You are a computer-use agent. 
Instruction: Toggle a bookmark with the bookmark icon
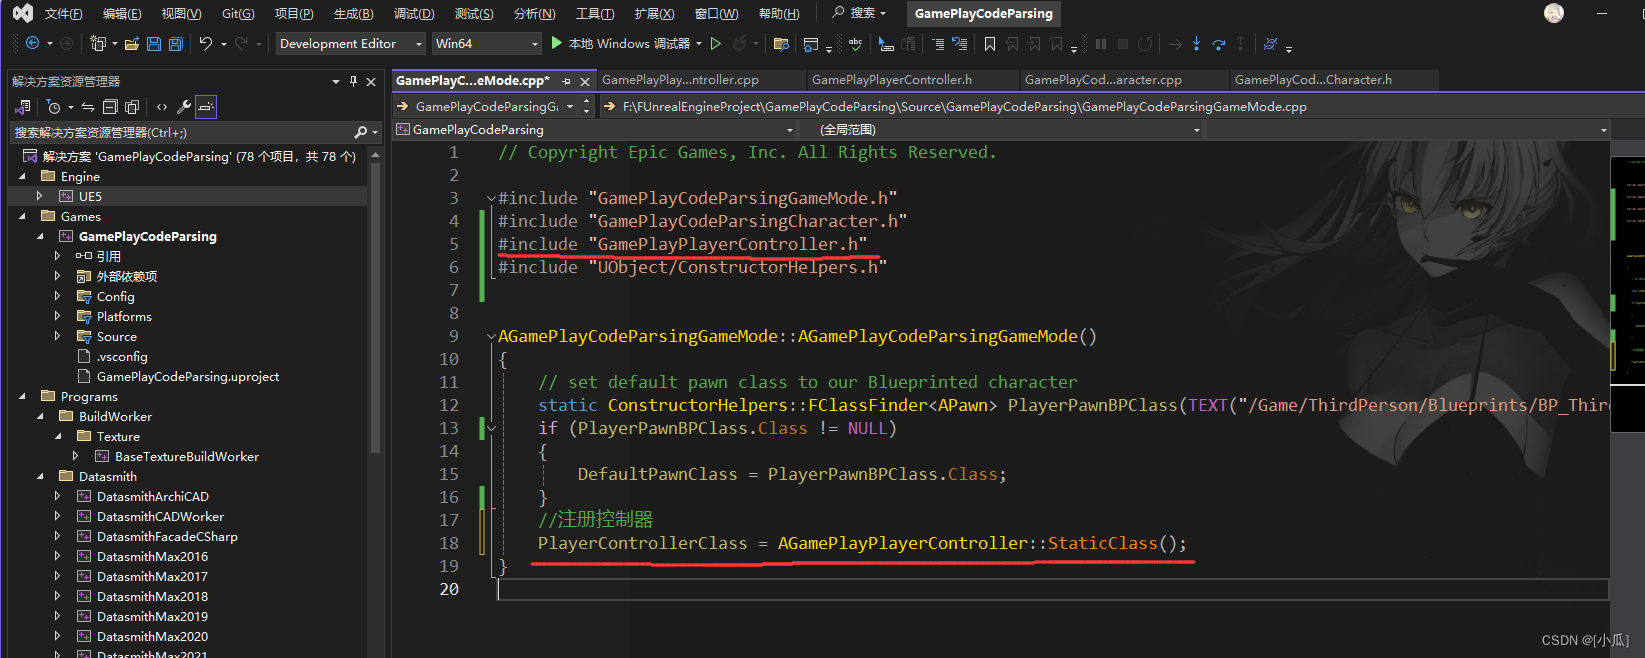[x=990, y=44]
